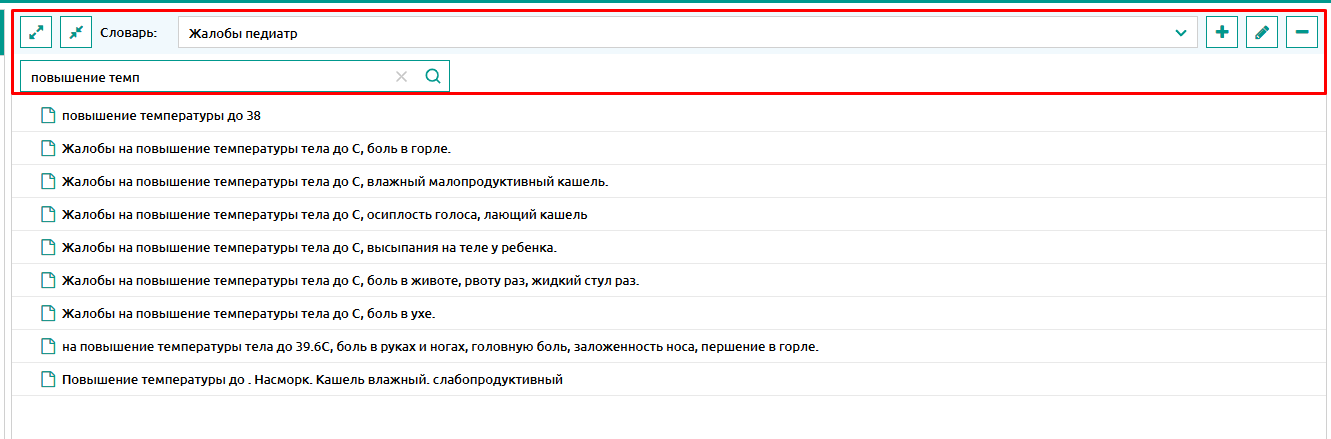Click the collapse all arrows icon
Image resolution: width=1331 pixels, height=439 pixels.
pyautogui.click(x=76, y=33)
